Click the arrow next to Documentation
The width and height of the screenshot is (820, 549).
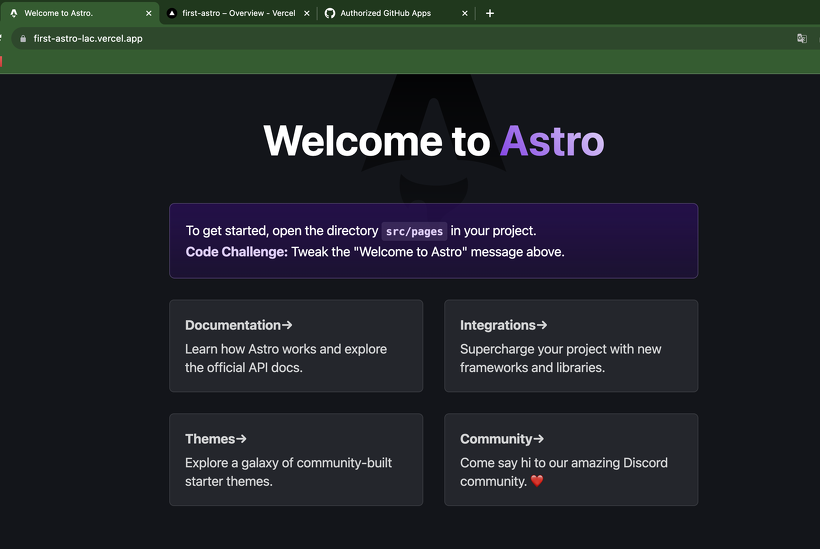point(287,325)
